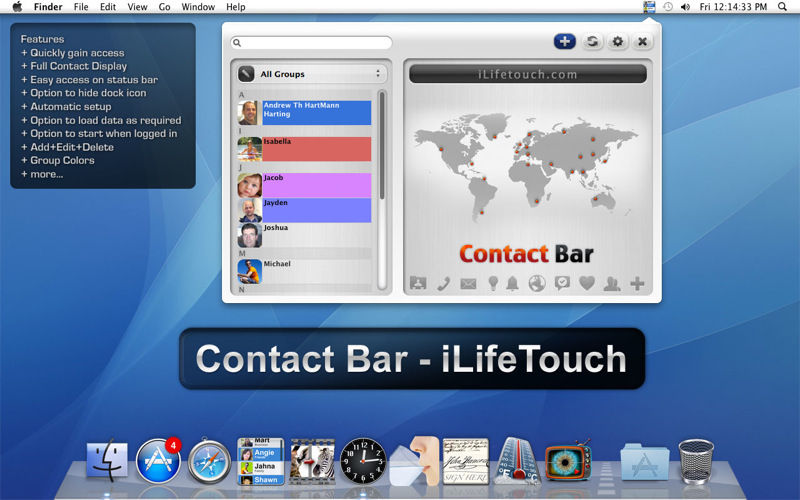
Task: Click the globe web icon
Action: coord(537,283)
